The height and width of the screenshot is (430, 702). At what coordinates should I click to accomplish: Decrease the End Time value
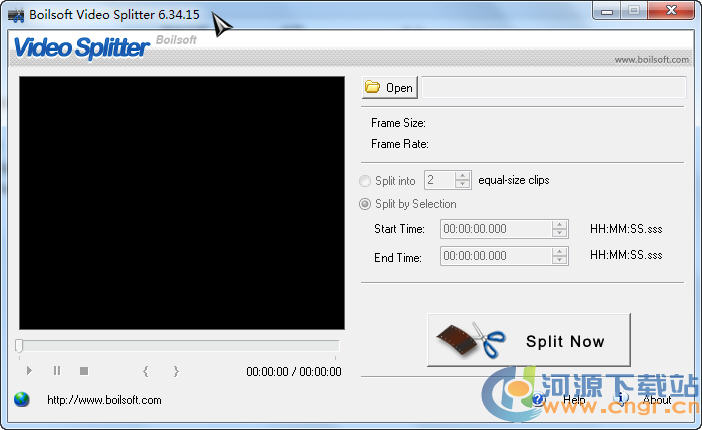coord(559,262)
